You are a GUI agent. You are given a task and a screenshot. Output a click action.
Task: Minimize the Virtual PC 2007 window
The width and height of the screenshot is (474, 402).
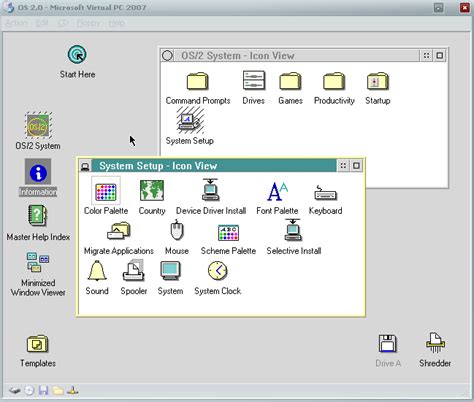coord(438,8)
